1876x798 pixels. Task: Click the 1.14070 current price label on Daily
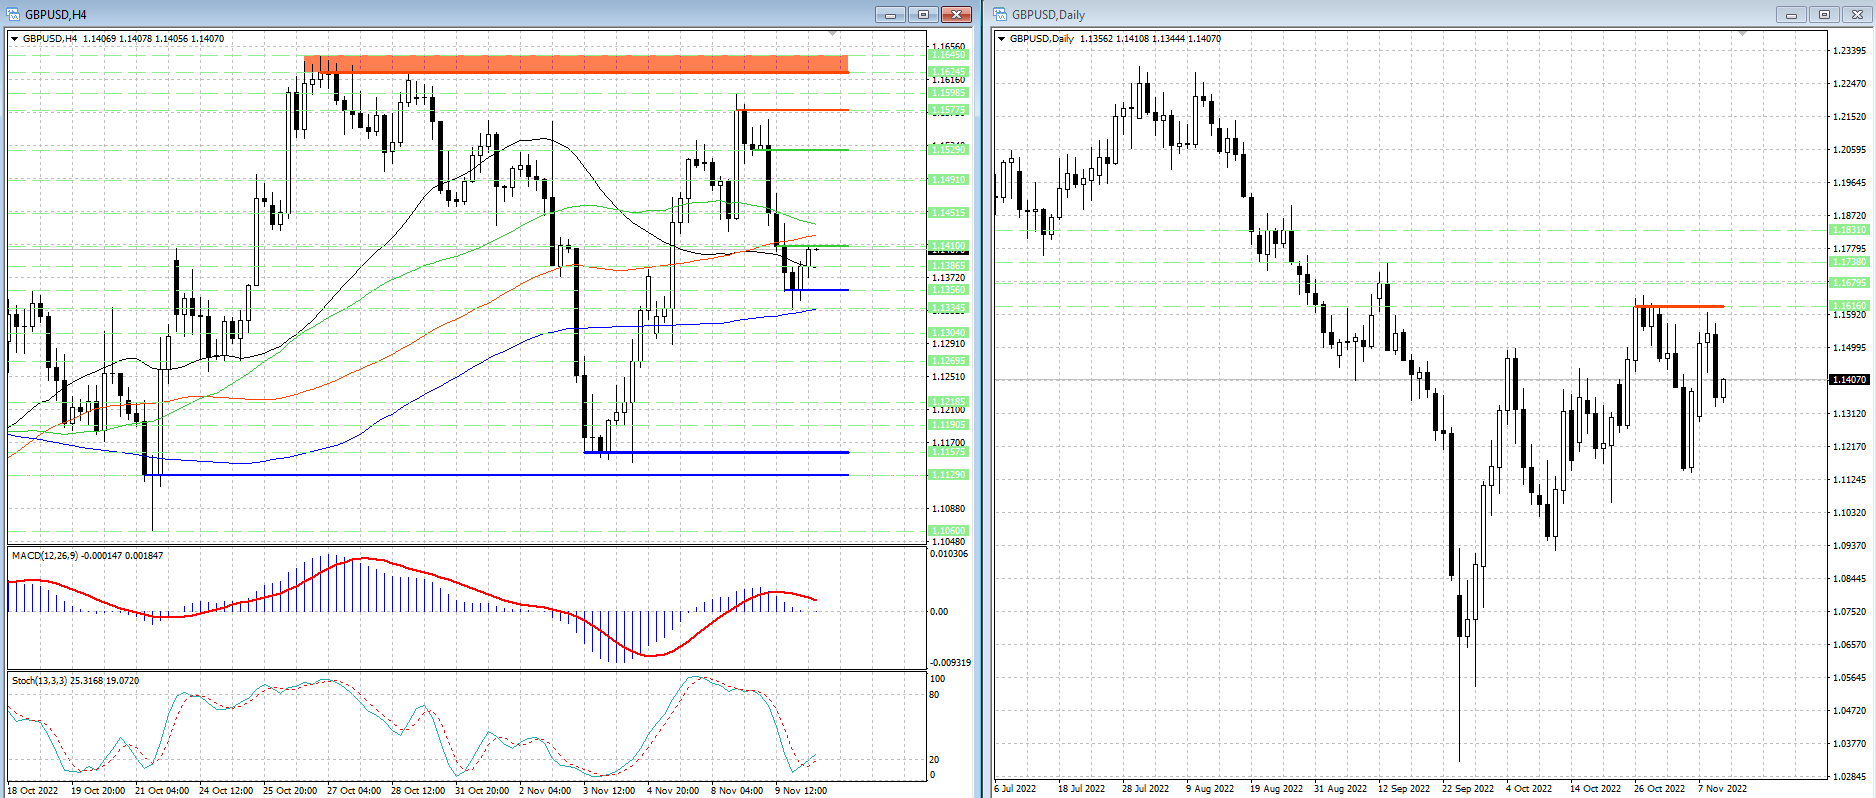click(x=1848, y=380)
